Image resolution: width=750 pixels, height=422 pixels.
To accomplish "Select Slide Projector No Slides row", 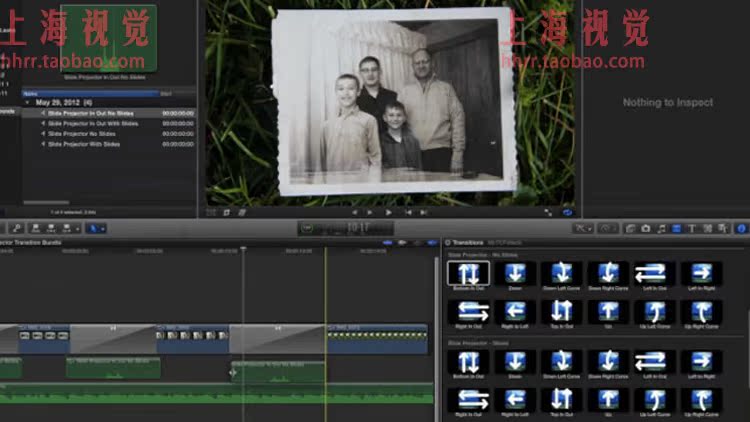I will coord(109,133).
